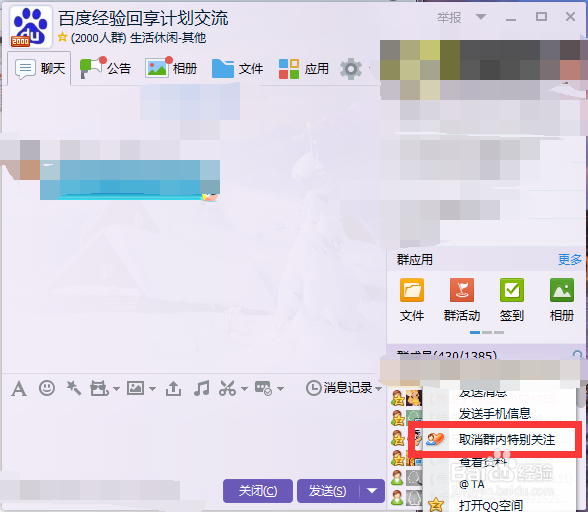
Task: Click the group title 百度经验回享计划交流
Action: 144,18
